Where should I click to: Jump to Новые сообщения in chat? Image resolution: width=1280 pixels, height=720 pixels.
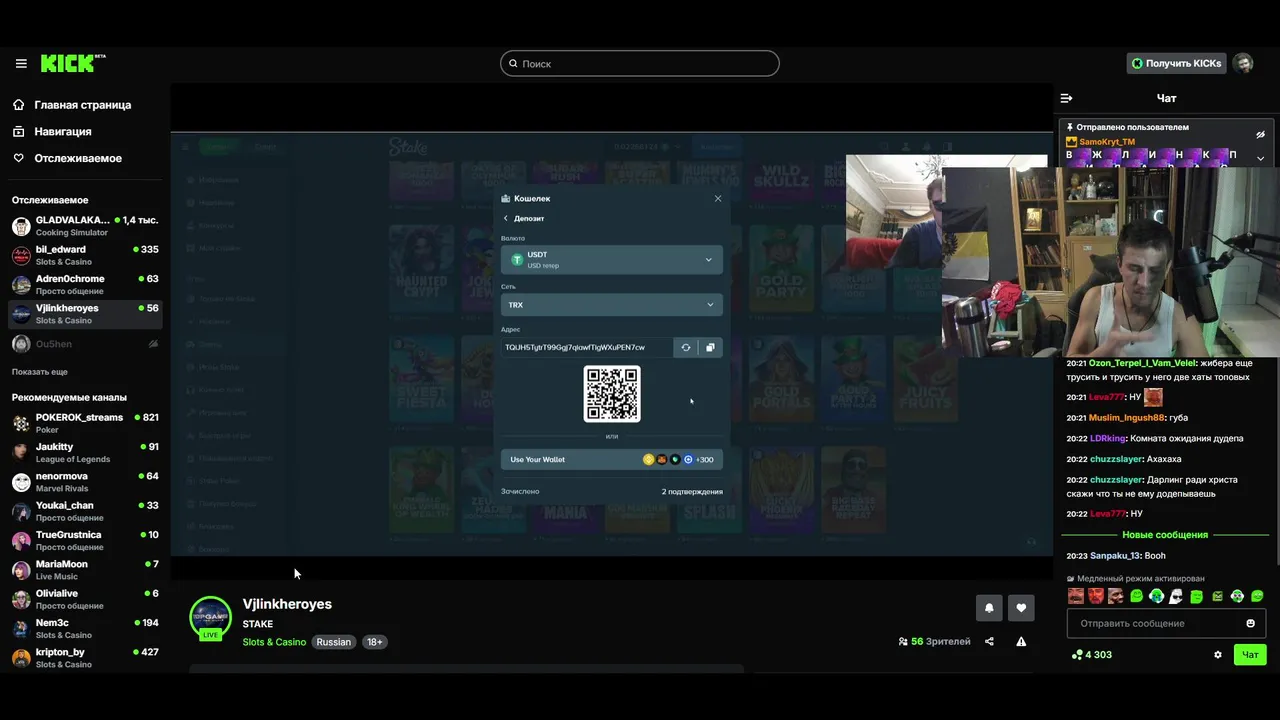coord(1165,535)
